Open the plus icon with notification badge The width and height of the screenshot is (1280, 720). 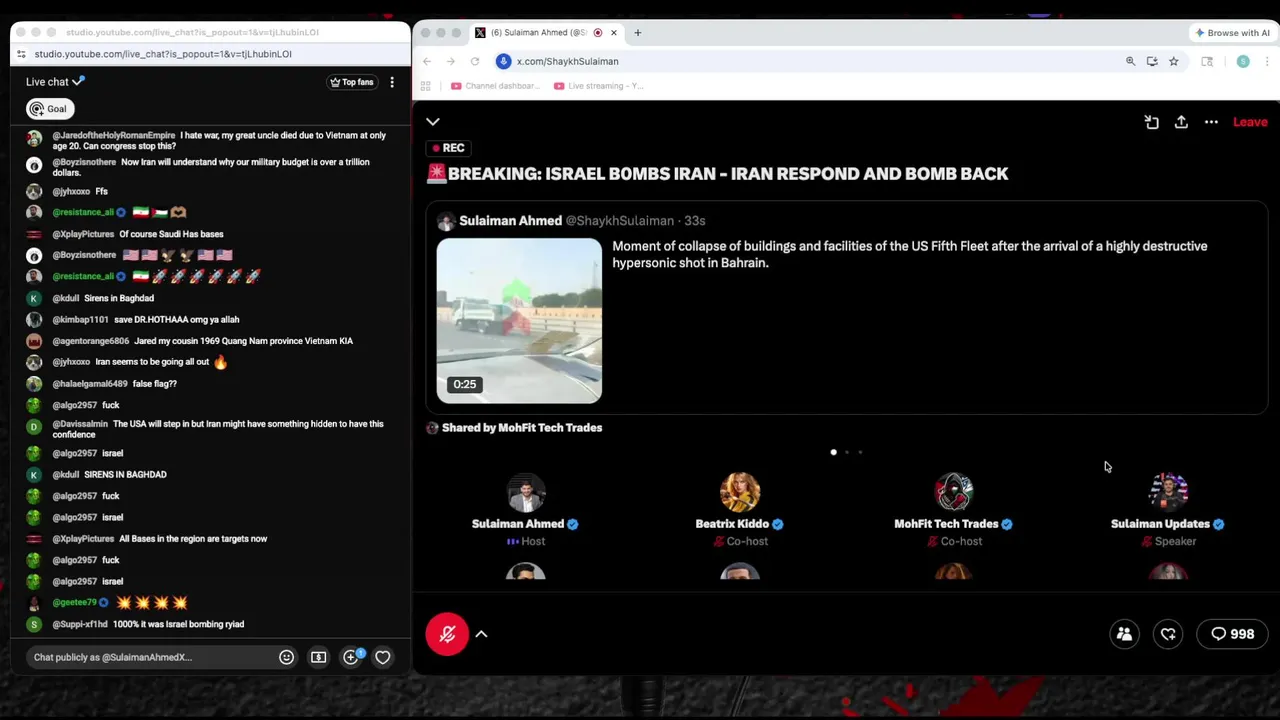click(351, 657)
